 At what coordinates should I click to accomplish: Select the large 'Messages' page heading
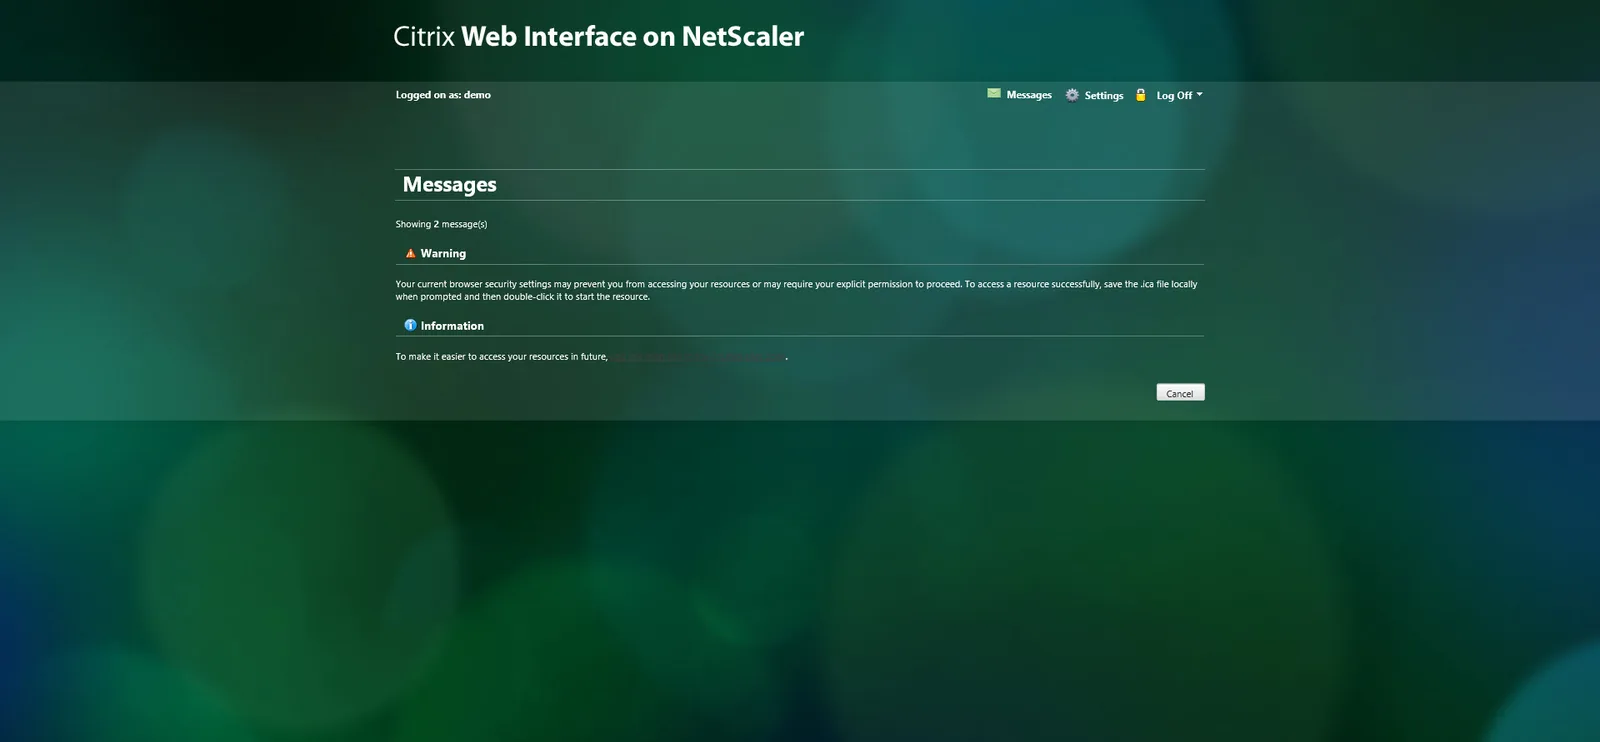click(x=449, y=185)
